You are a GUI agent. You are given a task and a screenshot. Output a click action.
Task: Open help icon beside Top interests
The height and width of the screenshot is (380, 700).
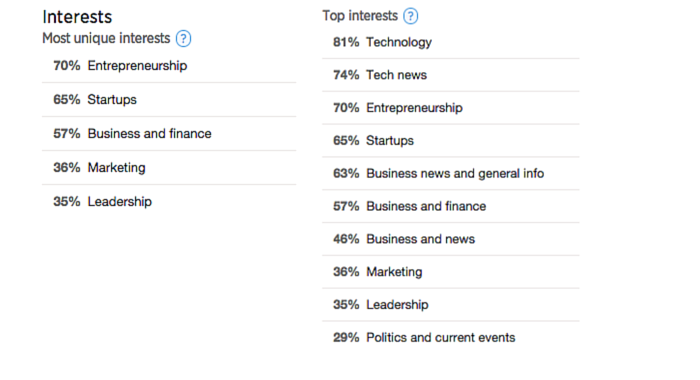410,16
